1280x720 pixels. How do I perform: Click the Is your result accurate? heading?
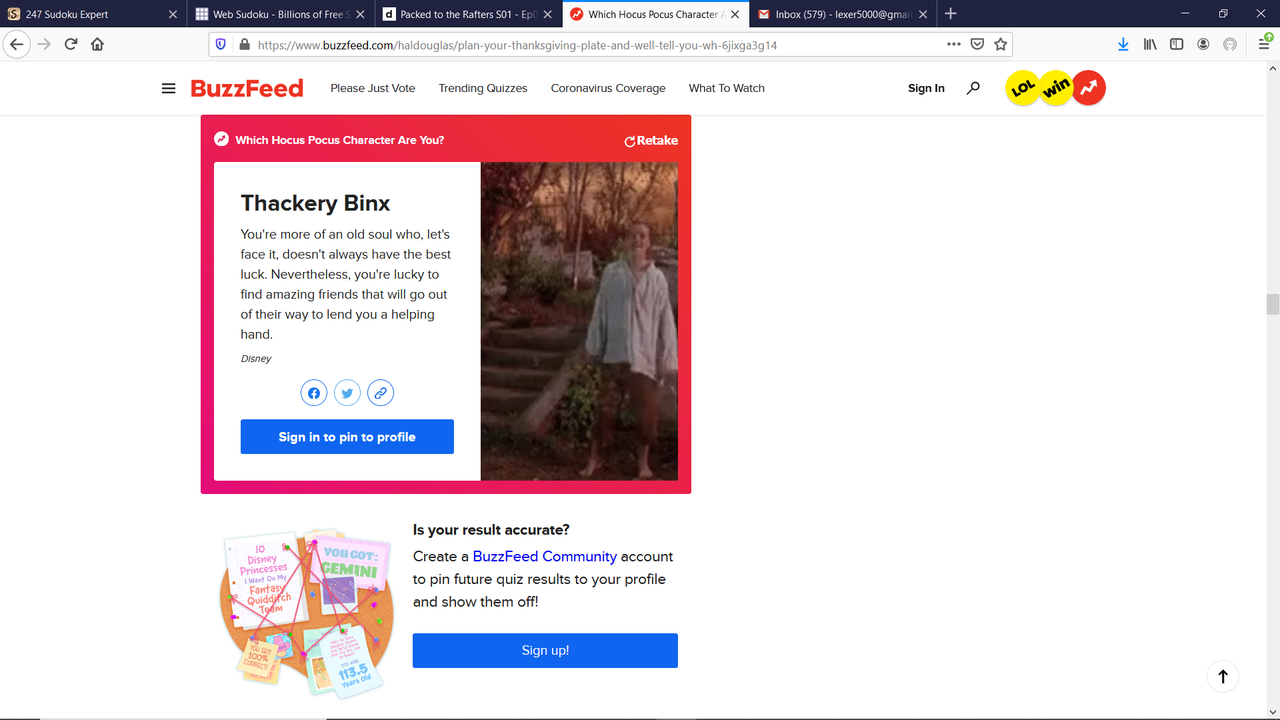[x=491, y=530]
